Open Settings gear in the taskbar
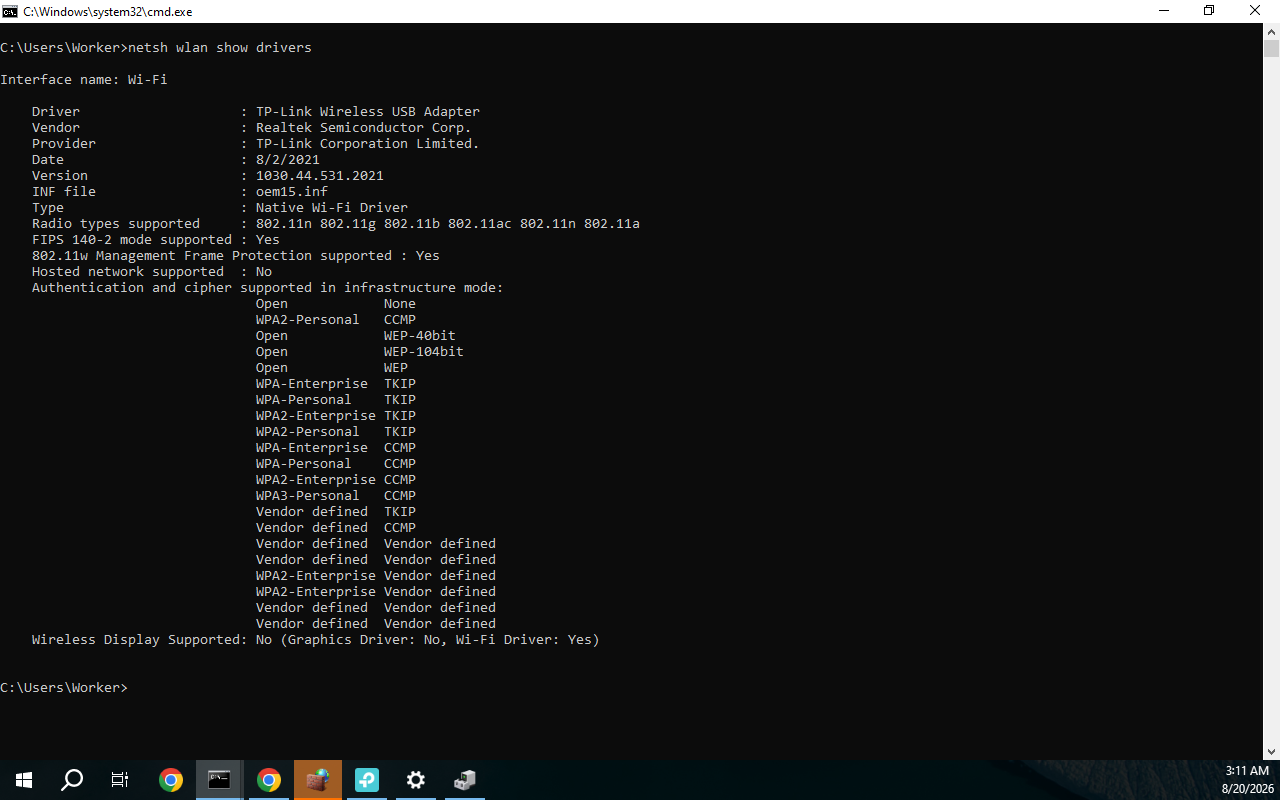This screenshot has height=800, width=1280. pos(416,780)
